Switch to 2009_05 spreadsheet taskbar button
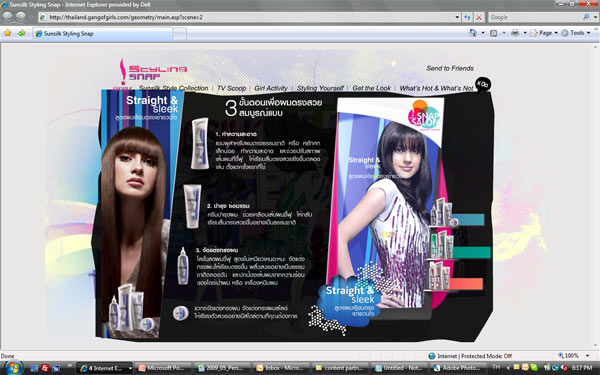Screen dimensions: 600x375 coord(222,368)
